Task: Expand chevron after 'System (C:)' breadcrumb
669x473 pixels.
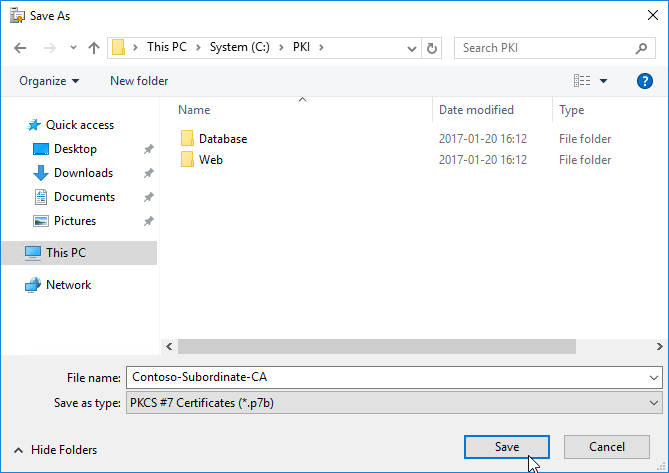Action: (281, 47)
